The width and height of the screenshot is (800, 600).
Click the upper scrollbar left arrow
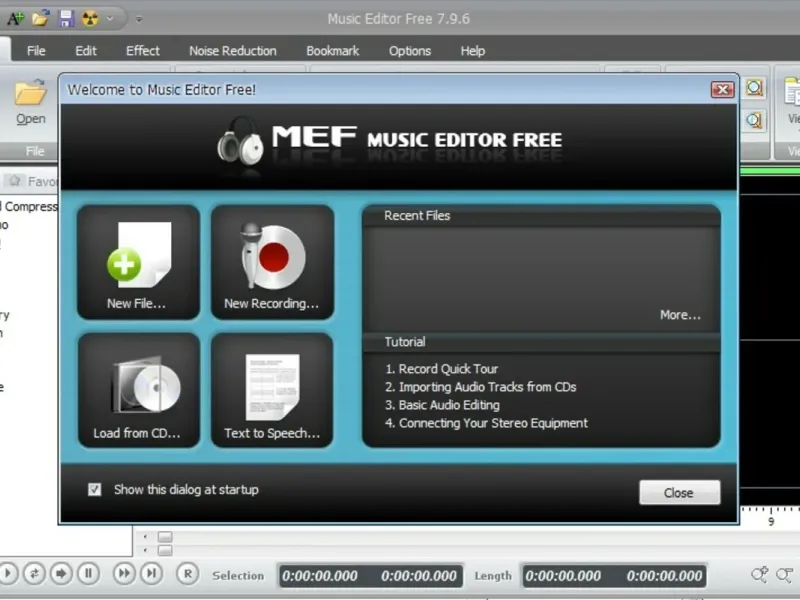(145, 537)
